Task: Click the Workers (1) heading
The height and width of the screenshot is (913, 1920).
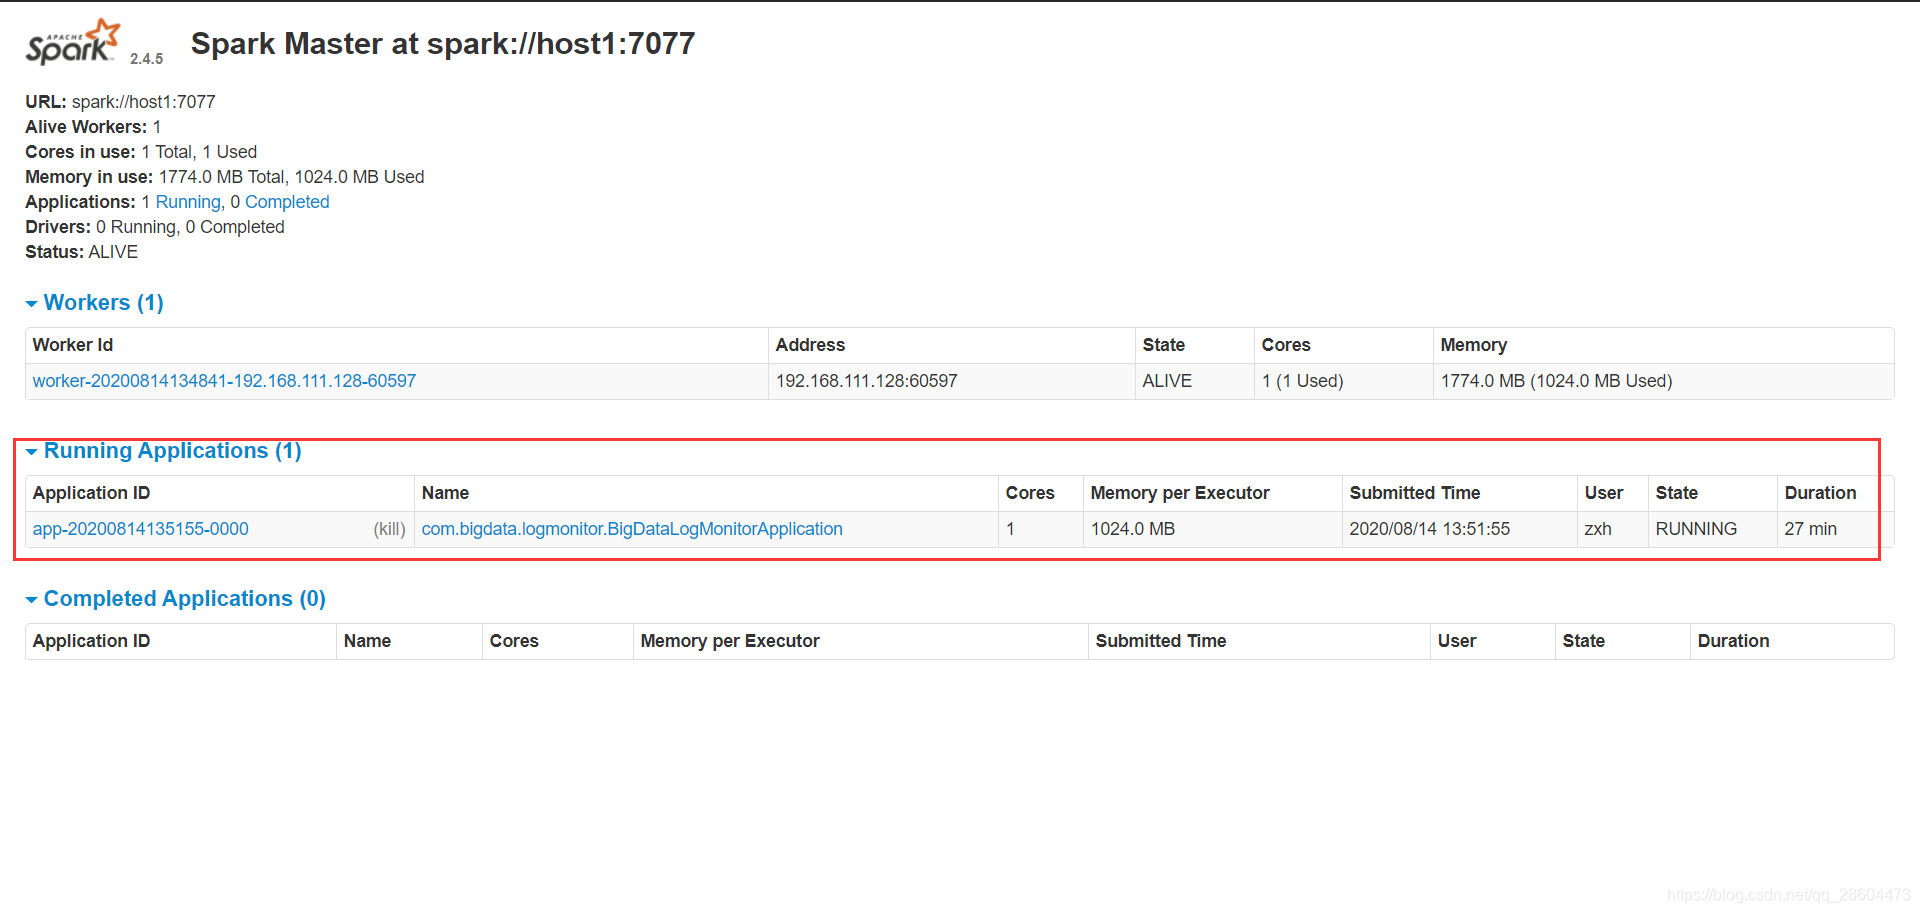Action: click(x=104, y=303)
